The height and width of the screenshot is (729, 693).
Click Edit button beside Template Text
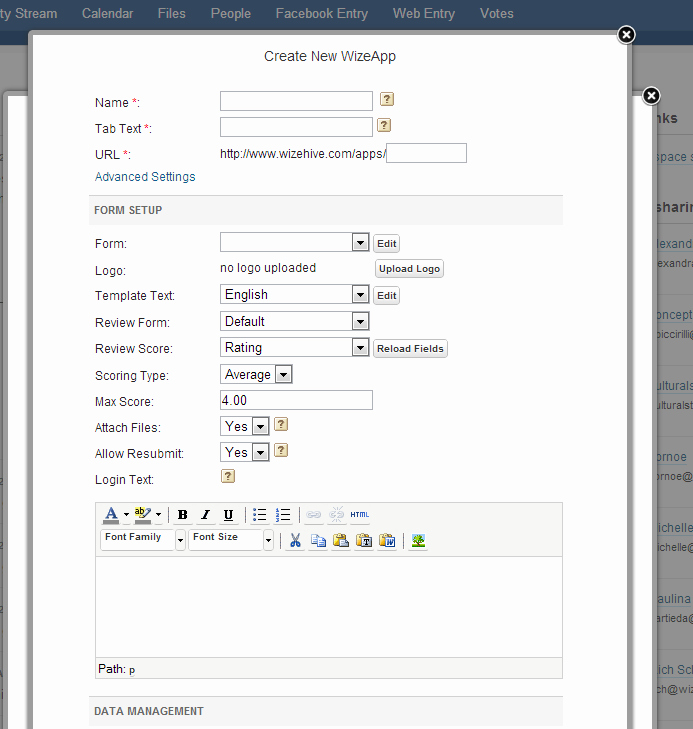[386, 296]
